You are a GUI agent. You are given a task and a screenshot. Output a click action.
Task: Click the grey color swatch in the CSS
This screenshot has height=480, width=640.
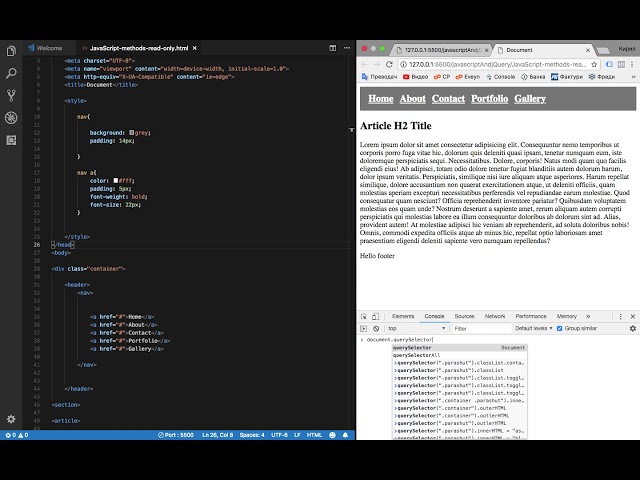pos(131,133)
